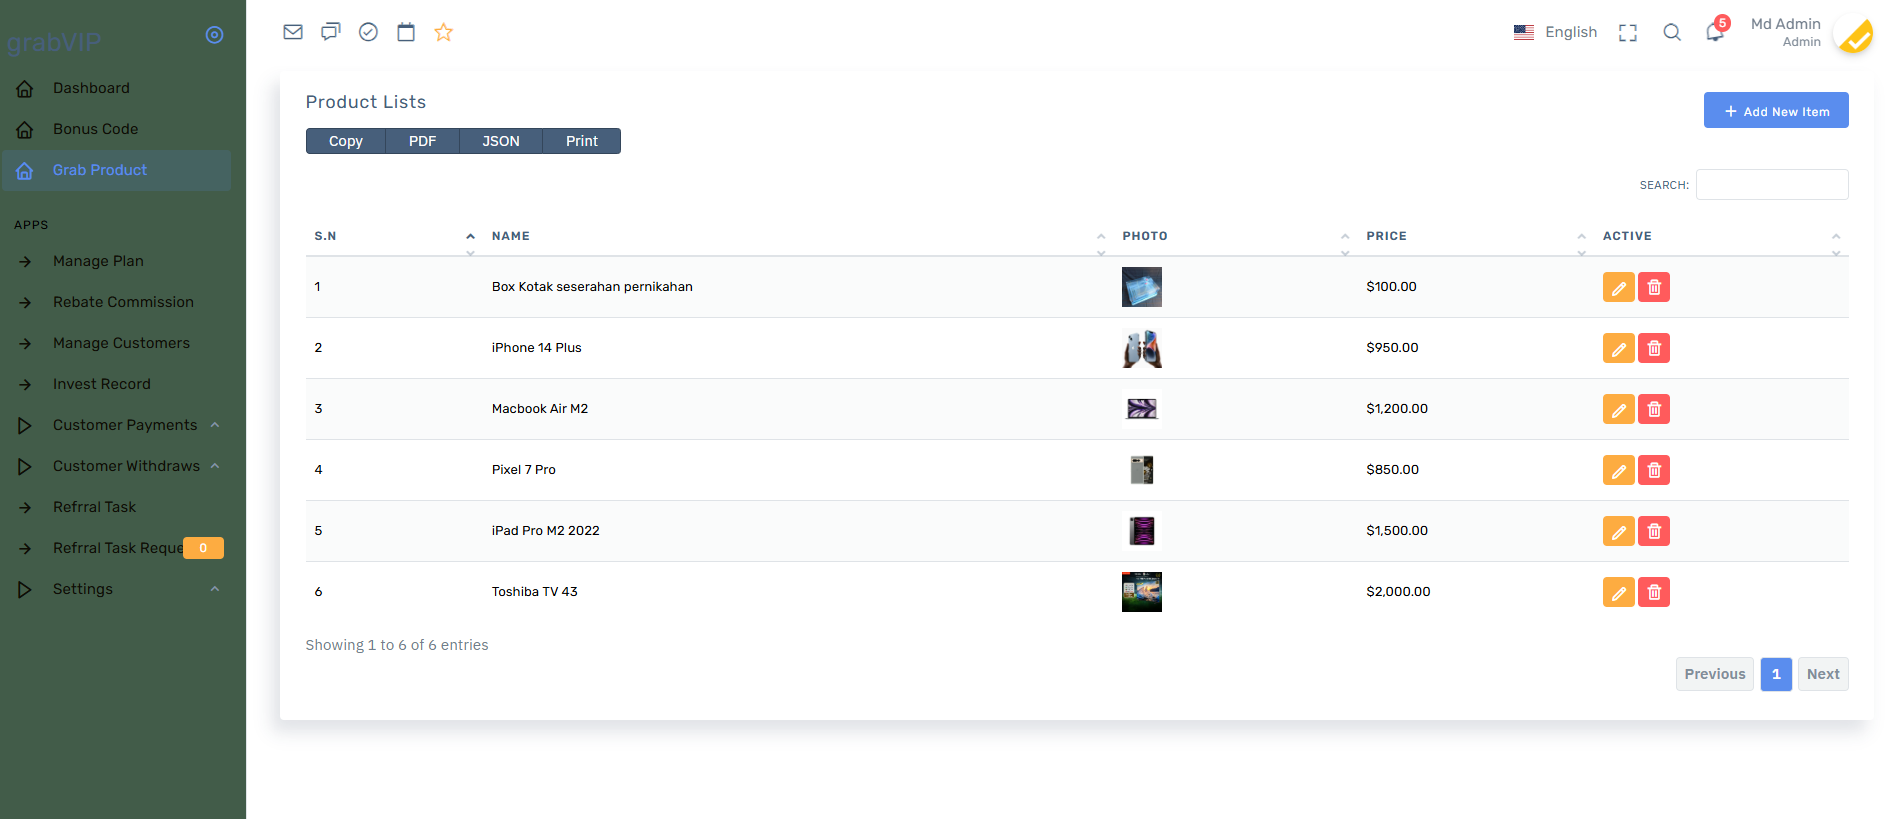This screenshot has width=1889, height=819.
Task: Expand Customer Payments submenu
Action: 125,425
